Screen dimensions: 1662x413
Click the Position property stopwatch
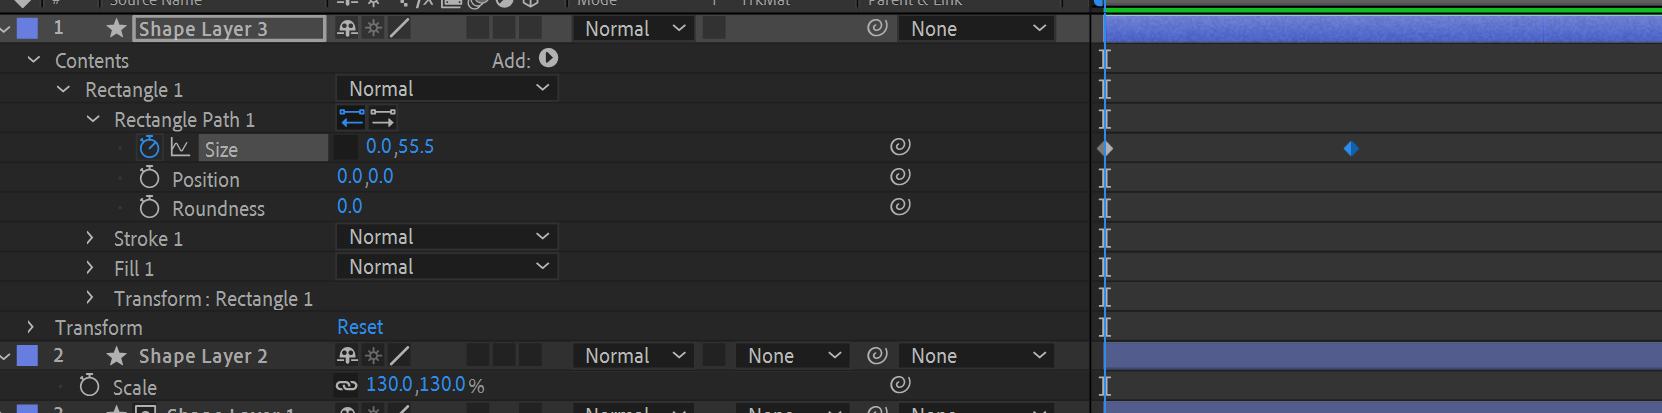coord(149,178)
